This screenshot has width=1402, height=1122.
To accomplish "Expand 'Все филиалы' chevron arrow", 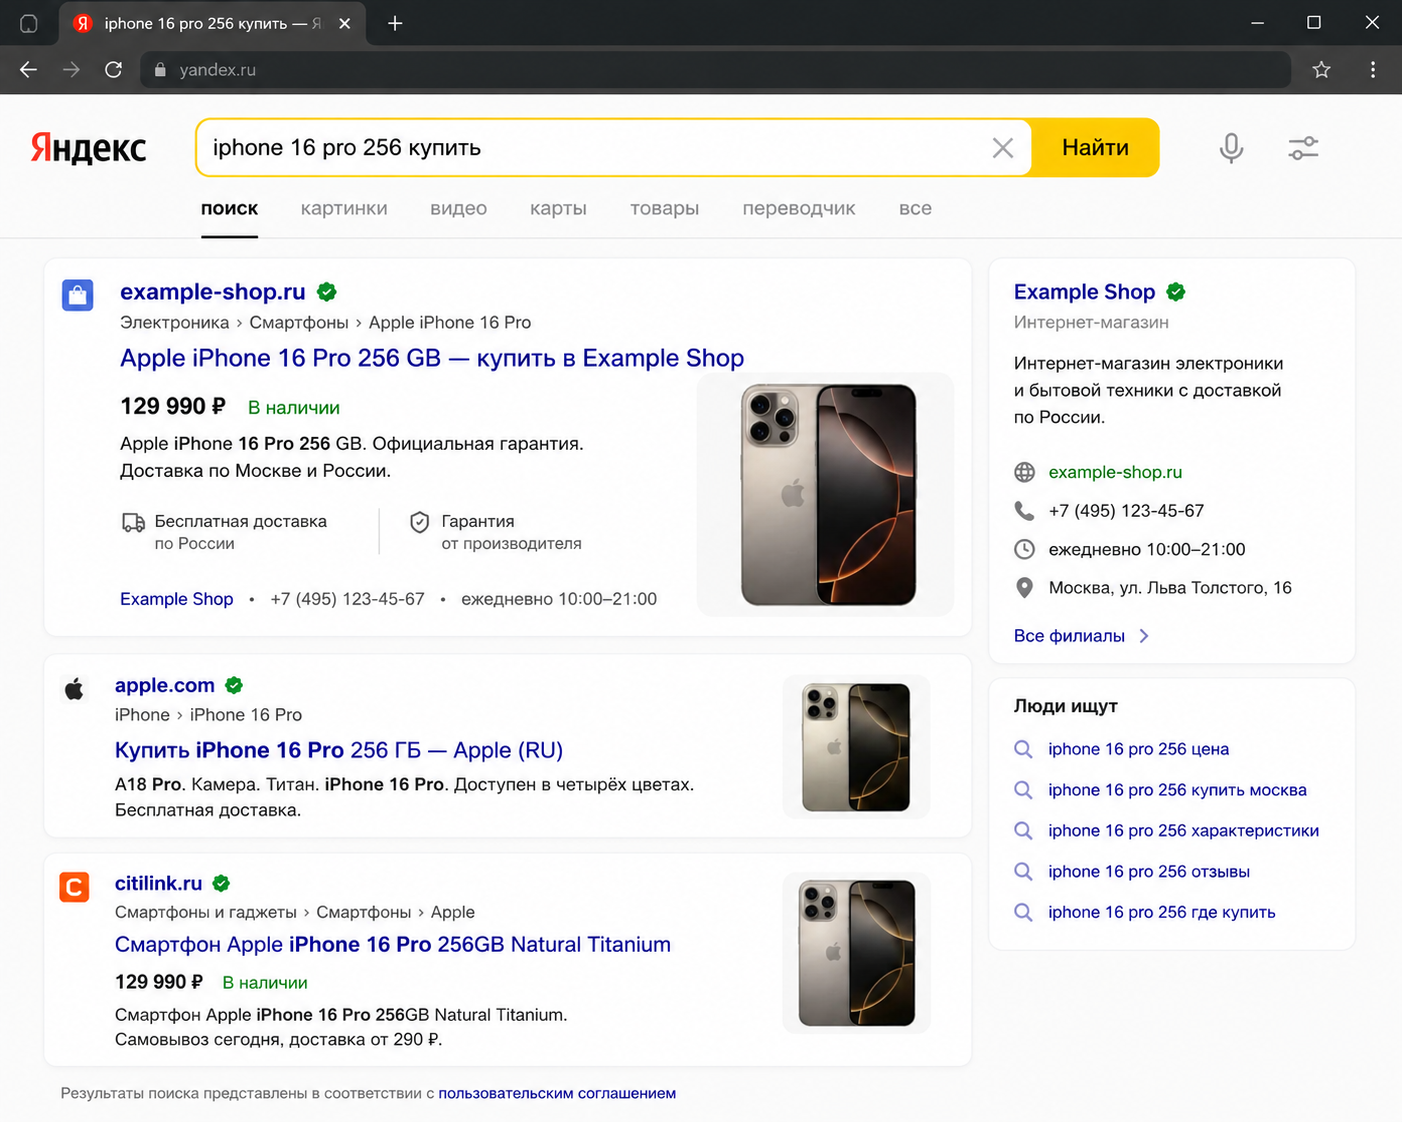I will [x=1144, y=636].
